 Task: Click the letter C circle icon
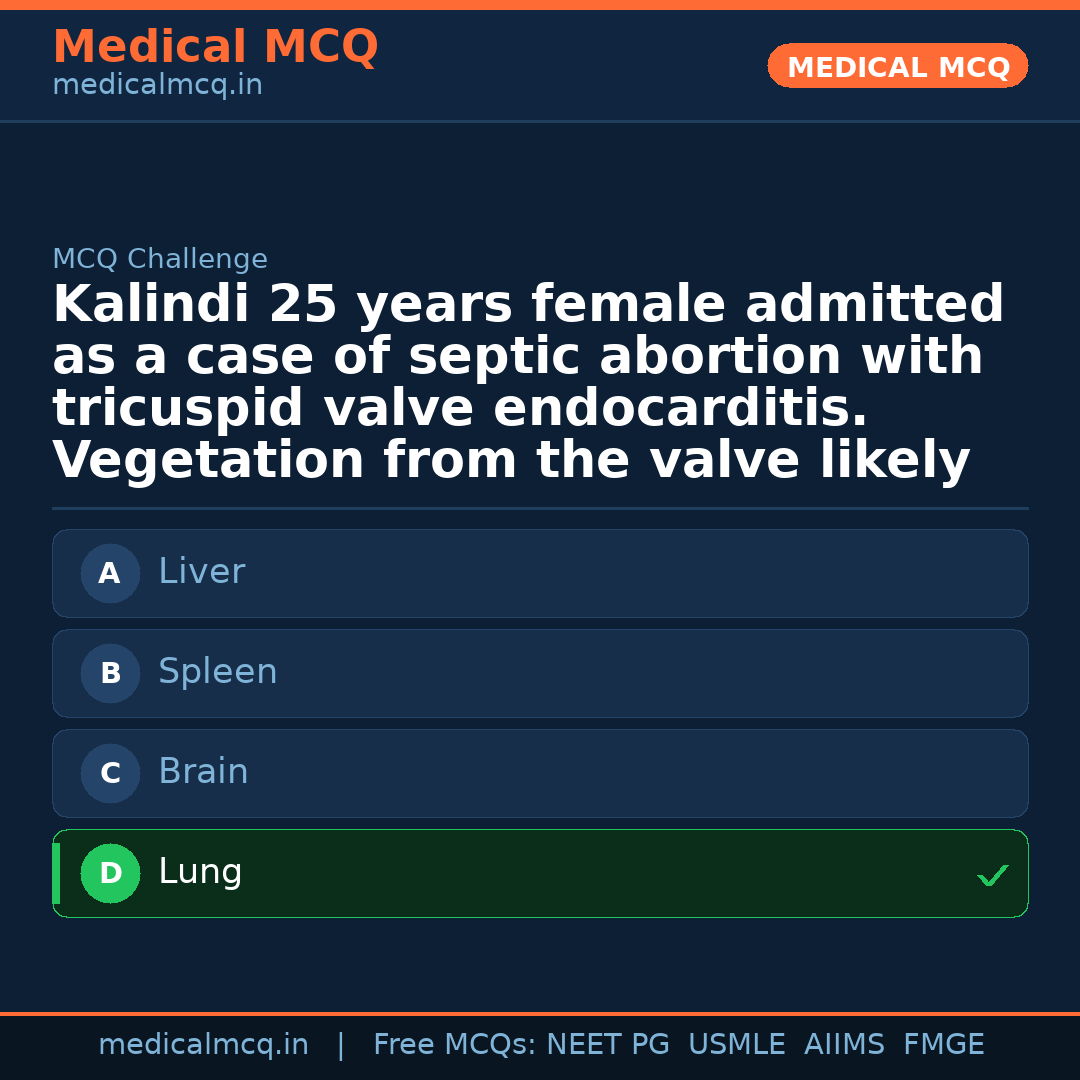click(110, 774)
